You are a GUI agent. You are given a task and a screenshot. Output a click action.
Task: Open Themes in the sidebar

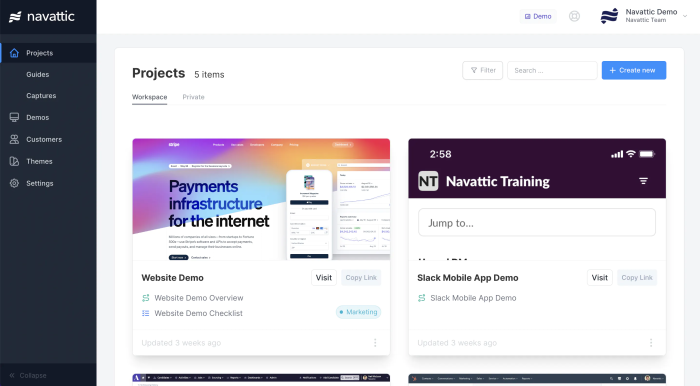pos(39,161)
